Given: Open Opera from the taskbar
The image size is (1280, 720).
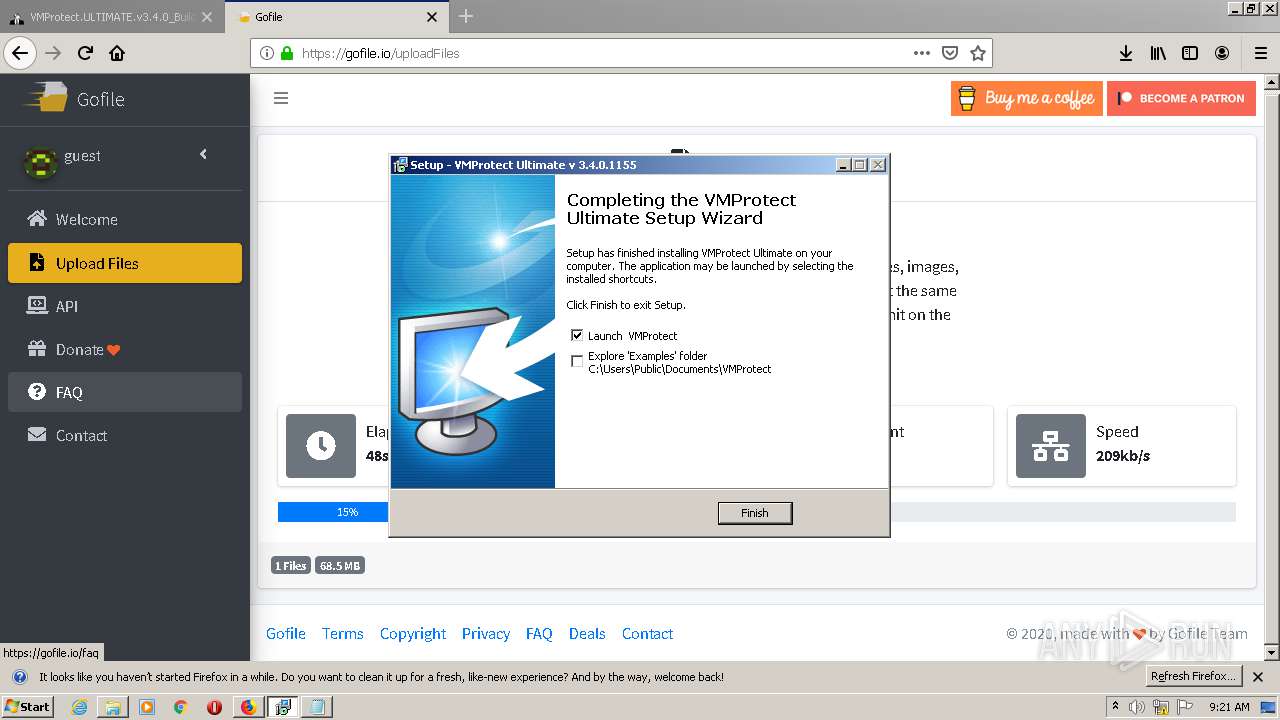Looking at the screenshot, I should (214, 706).
